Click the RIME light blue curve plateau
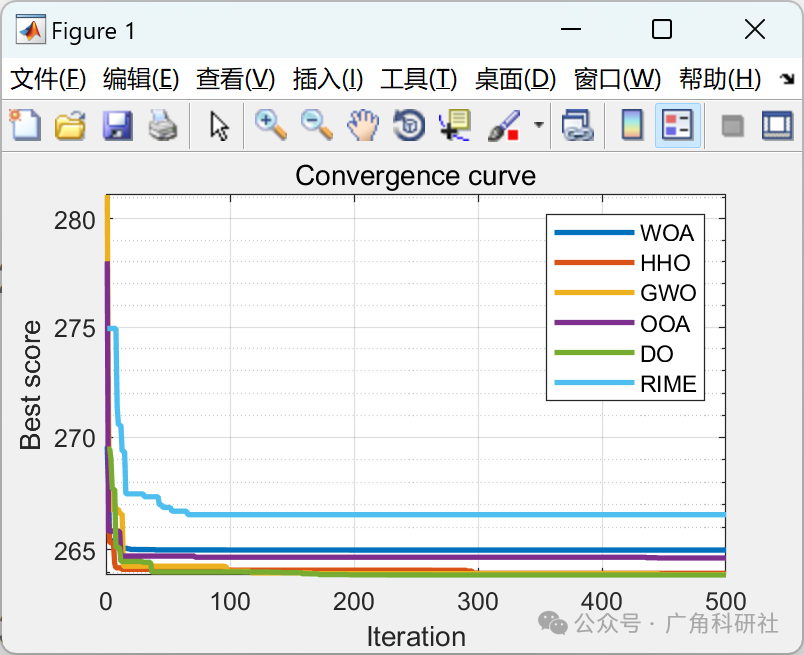804x655 pixels. [456, 514]
